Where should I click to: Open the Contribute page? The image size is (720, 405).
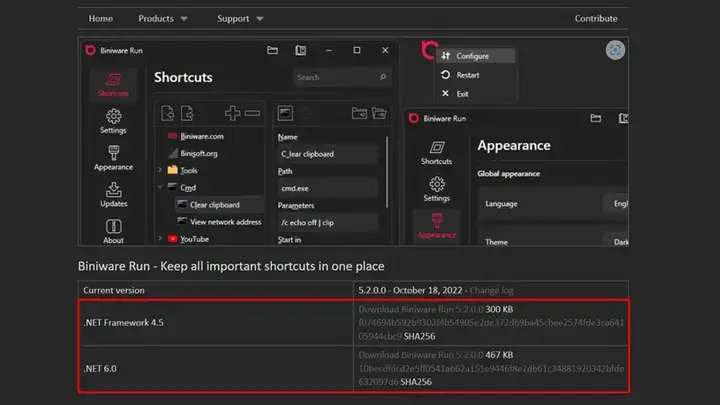[x=596, y=19]
